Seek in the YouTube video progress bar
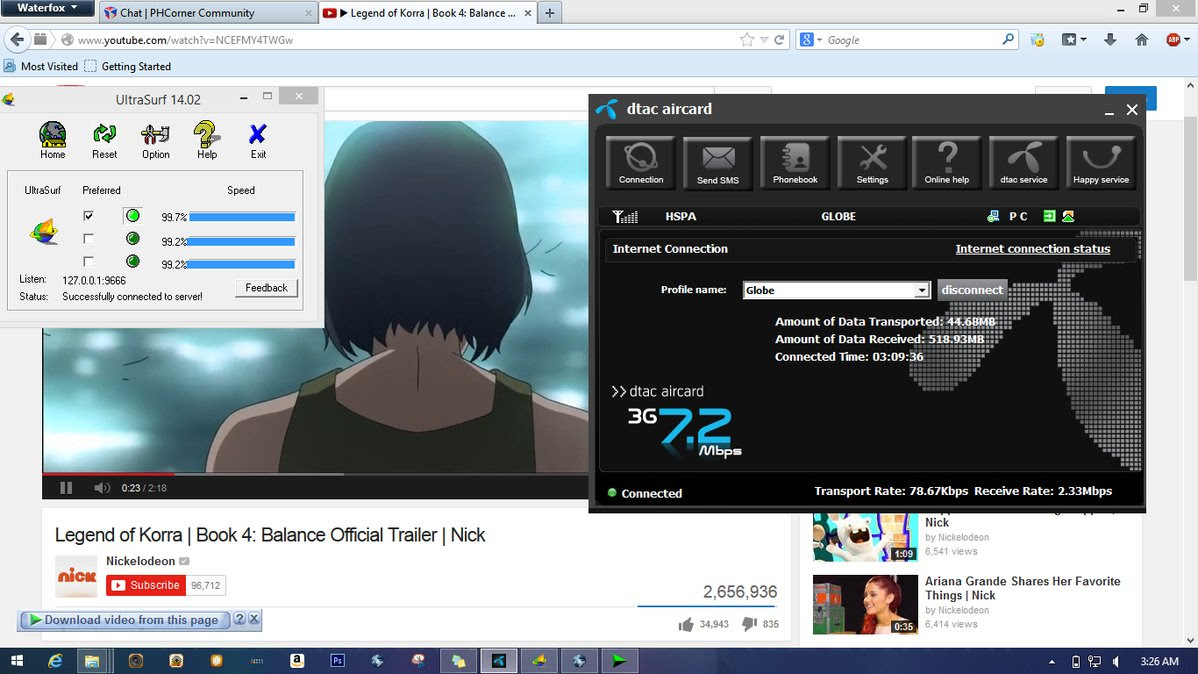 315,474
